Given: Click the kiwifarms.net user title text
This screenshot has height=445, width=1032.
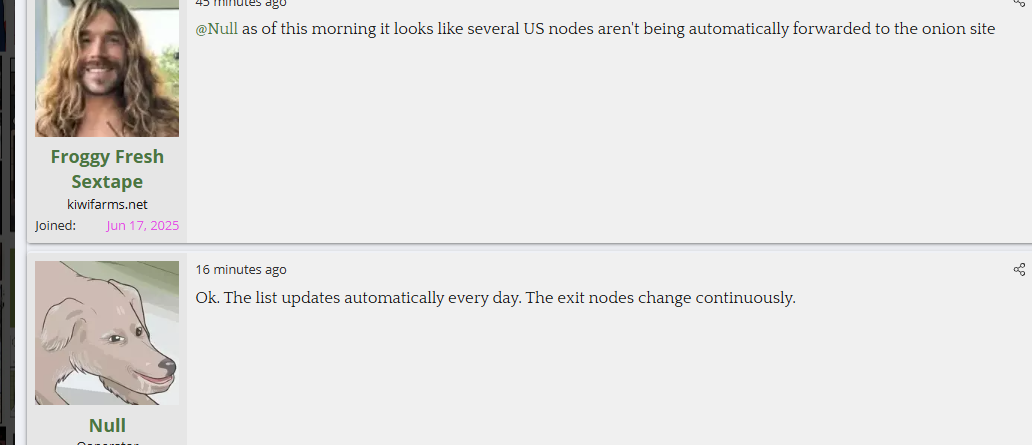Looking at the screenshot, I should click(x=107, y=204).
